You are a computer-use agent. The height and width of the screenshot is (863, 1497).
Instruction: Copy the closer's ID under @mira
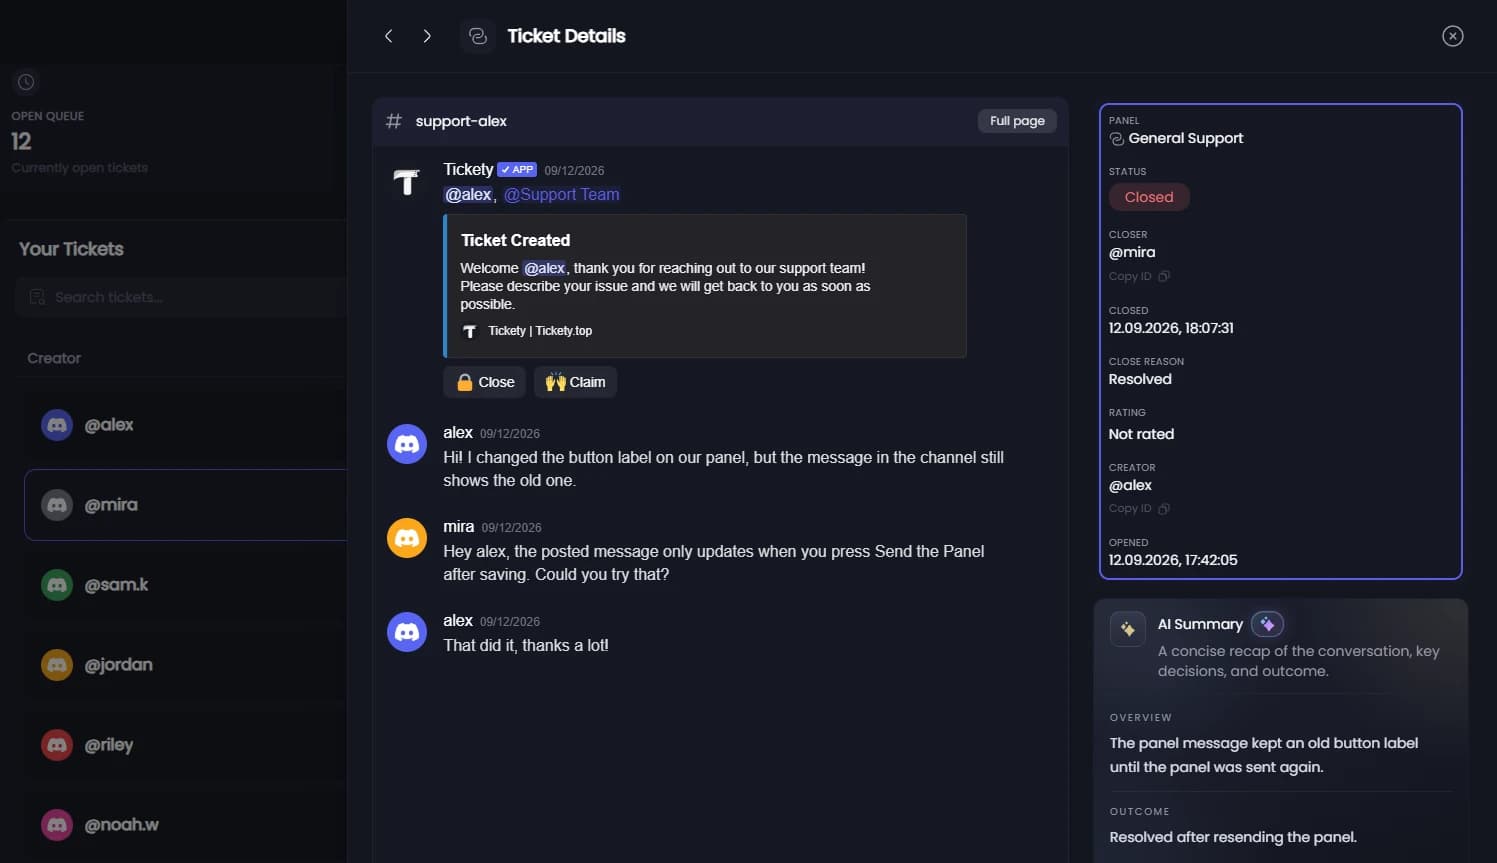(1139, 276)
